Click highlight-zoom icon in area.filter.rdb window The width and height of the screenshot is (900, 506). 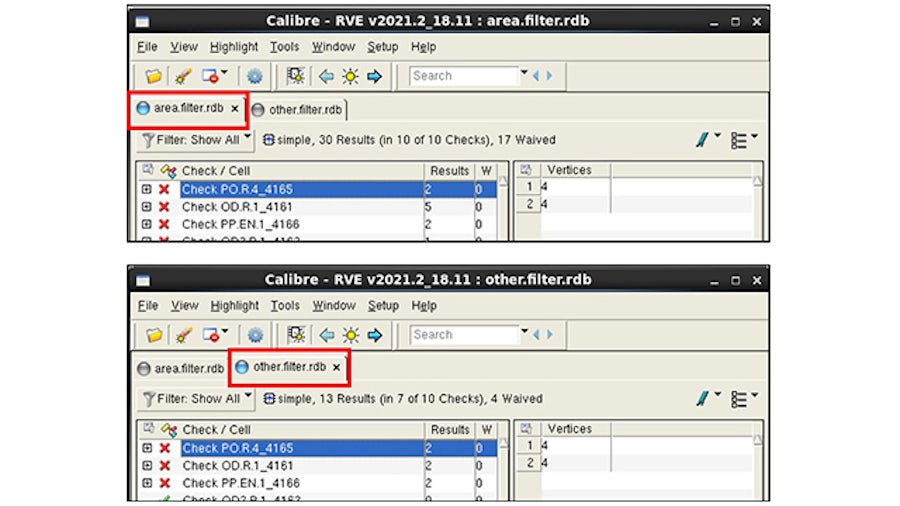(296, 76)
